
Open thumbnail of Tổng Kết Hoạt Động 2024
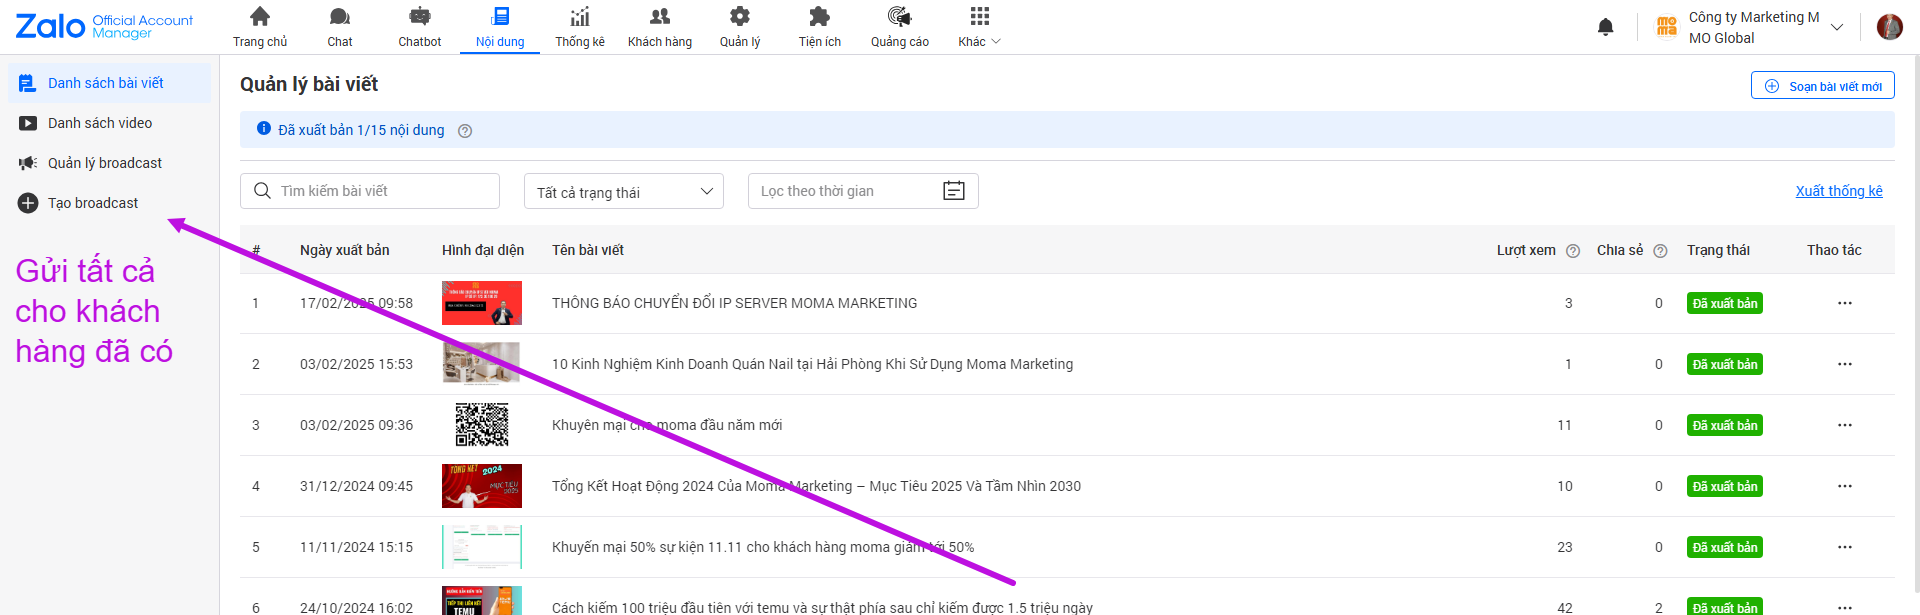(x=482, y=486)
